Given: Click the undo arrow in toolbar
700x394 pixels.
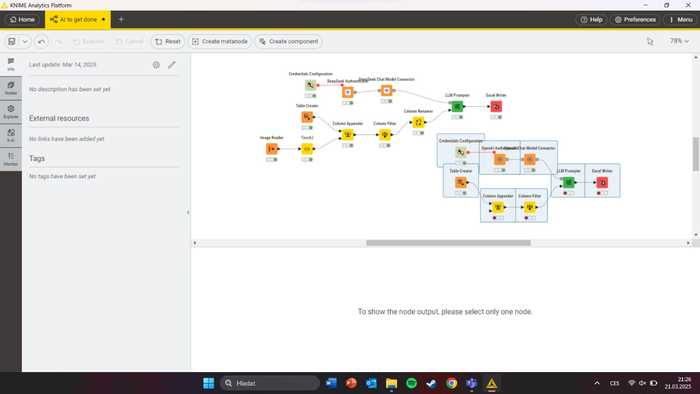Looking at the screenshot, I should pos(42,41).
